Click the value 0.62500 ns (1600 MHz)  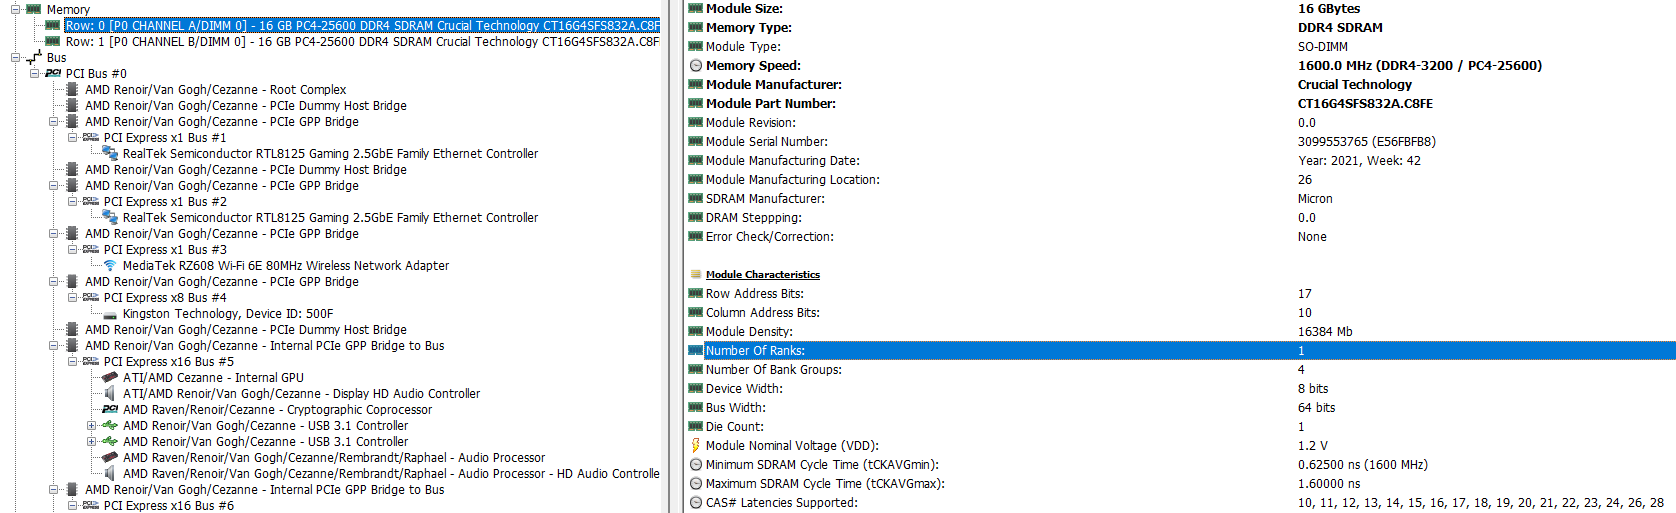click(x=1363, y=465)
